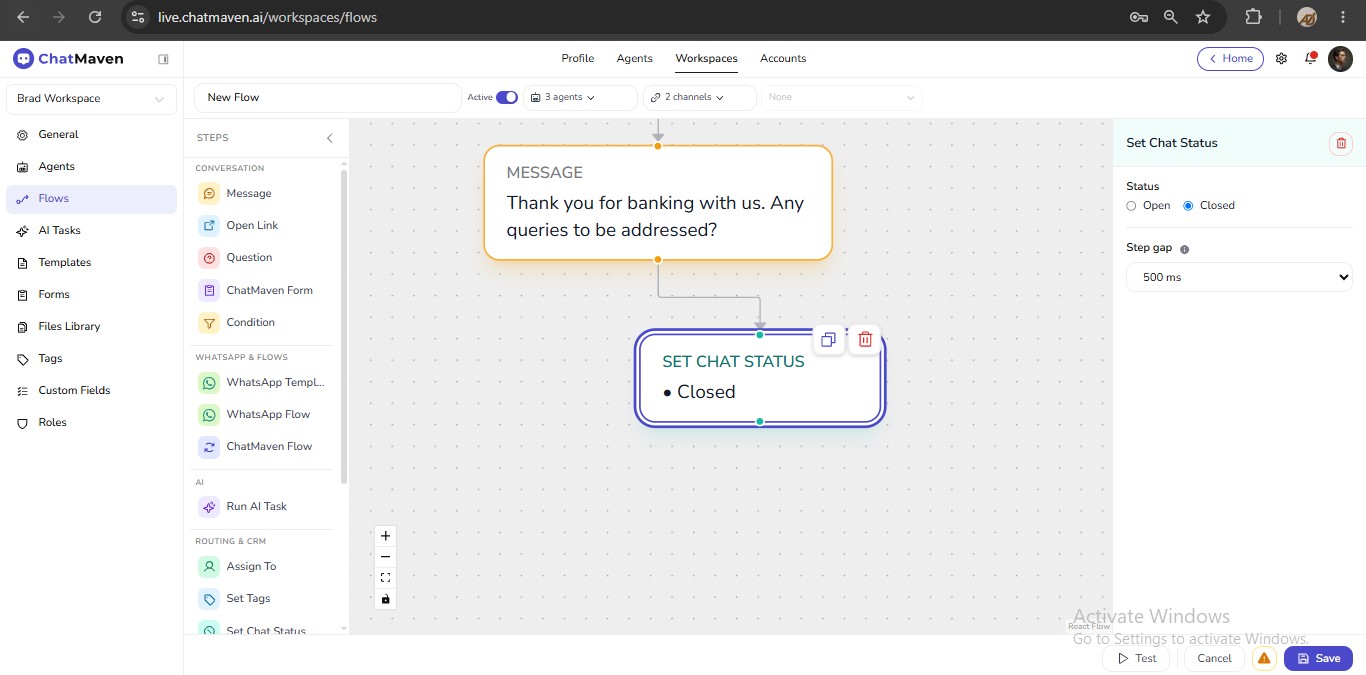The width and height of the screenshot is (1366, 675).
Task: Click the Message step icon
Action: [x=209, y=194]
